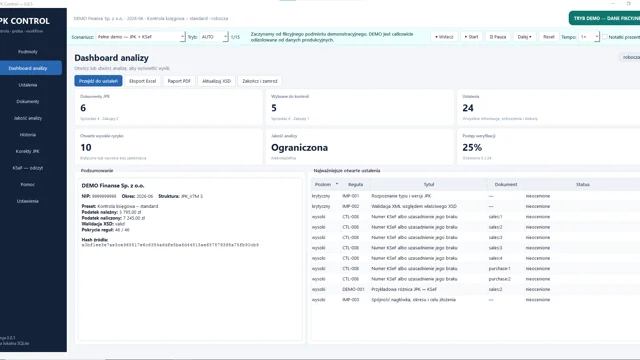
Task: Go to Ustalenia in the sidebar
Action: [x=28, y=85]
